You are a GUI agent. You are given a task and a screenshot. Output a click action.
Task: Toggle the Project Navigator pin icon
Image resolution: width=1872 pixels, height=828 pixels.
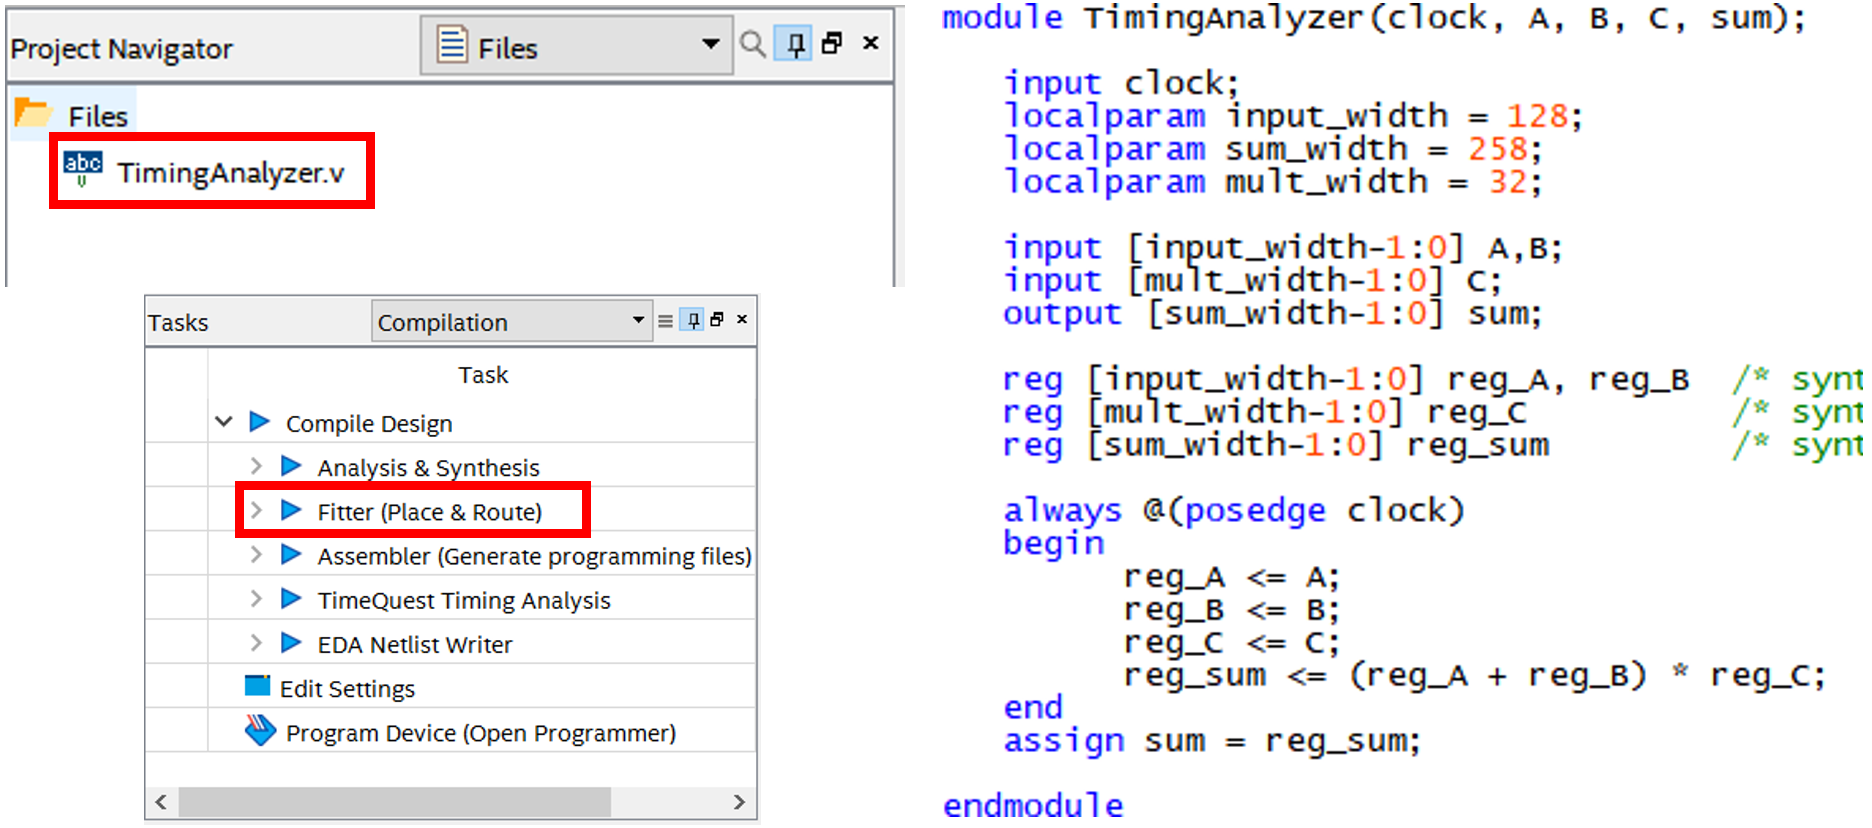click(x=795, y=44)
